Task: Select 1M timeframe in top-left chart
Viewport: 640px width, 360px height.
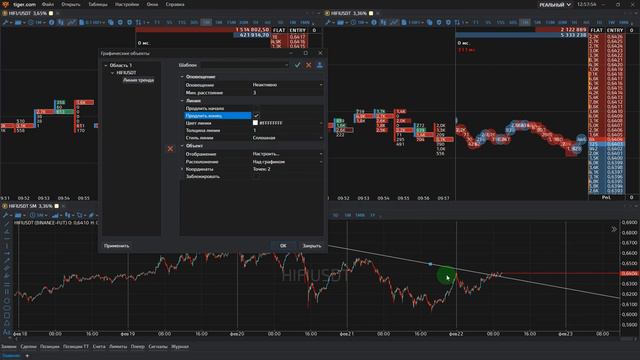Action: [207, 22]
